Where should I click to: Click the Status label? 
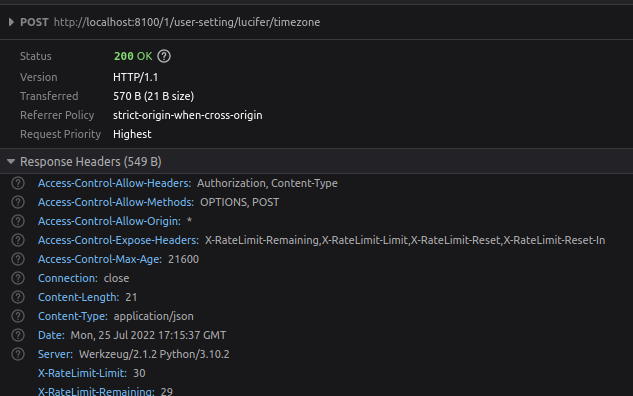coord(36,56)
